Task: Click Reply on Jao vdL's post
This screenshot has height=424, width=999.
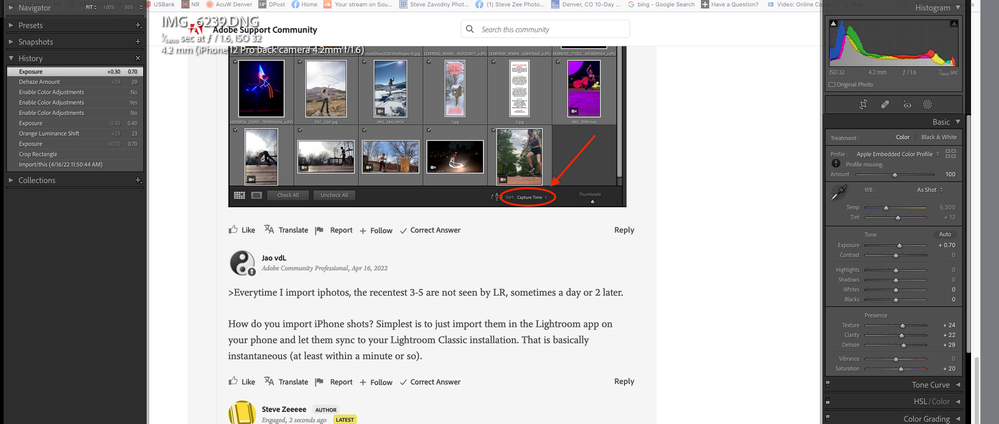Action: (x=624, y=381)
